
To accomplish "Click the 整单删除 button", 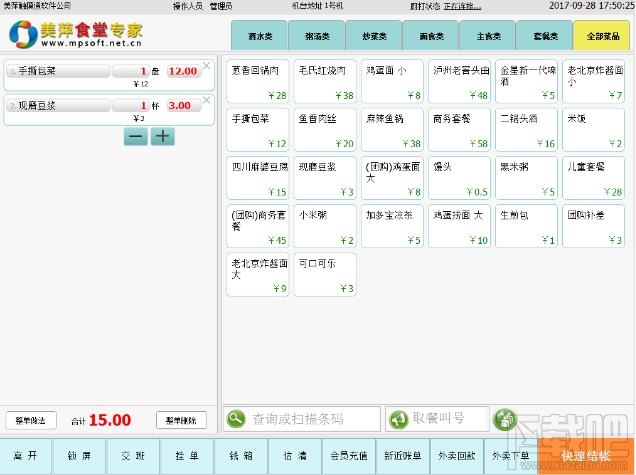I will pos(181,420).
